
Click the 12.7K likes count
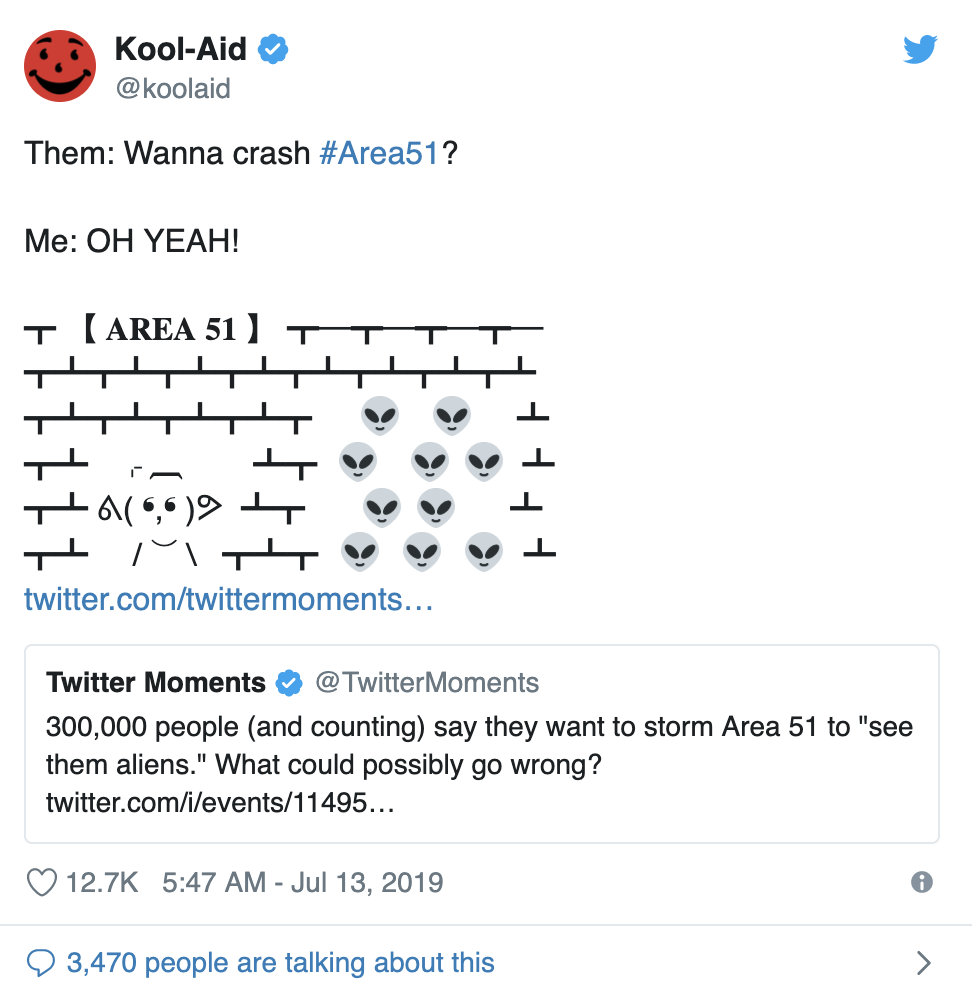click(x=102, y=882)
